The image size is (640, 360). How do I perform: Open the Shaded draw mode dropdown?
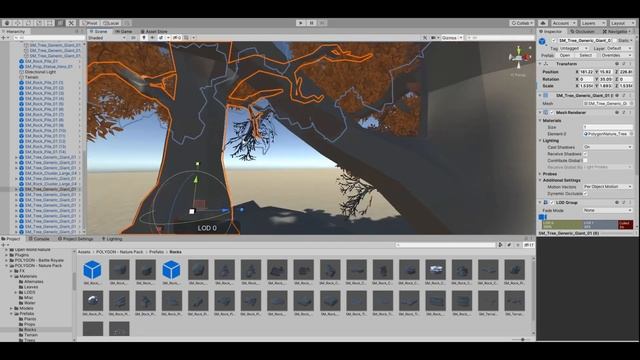(107, 38)
